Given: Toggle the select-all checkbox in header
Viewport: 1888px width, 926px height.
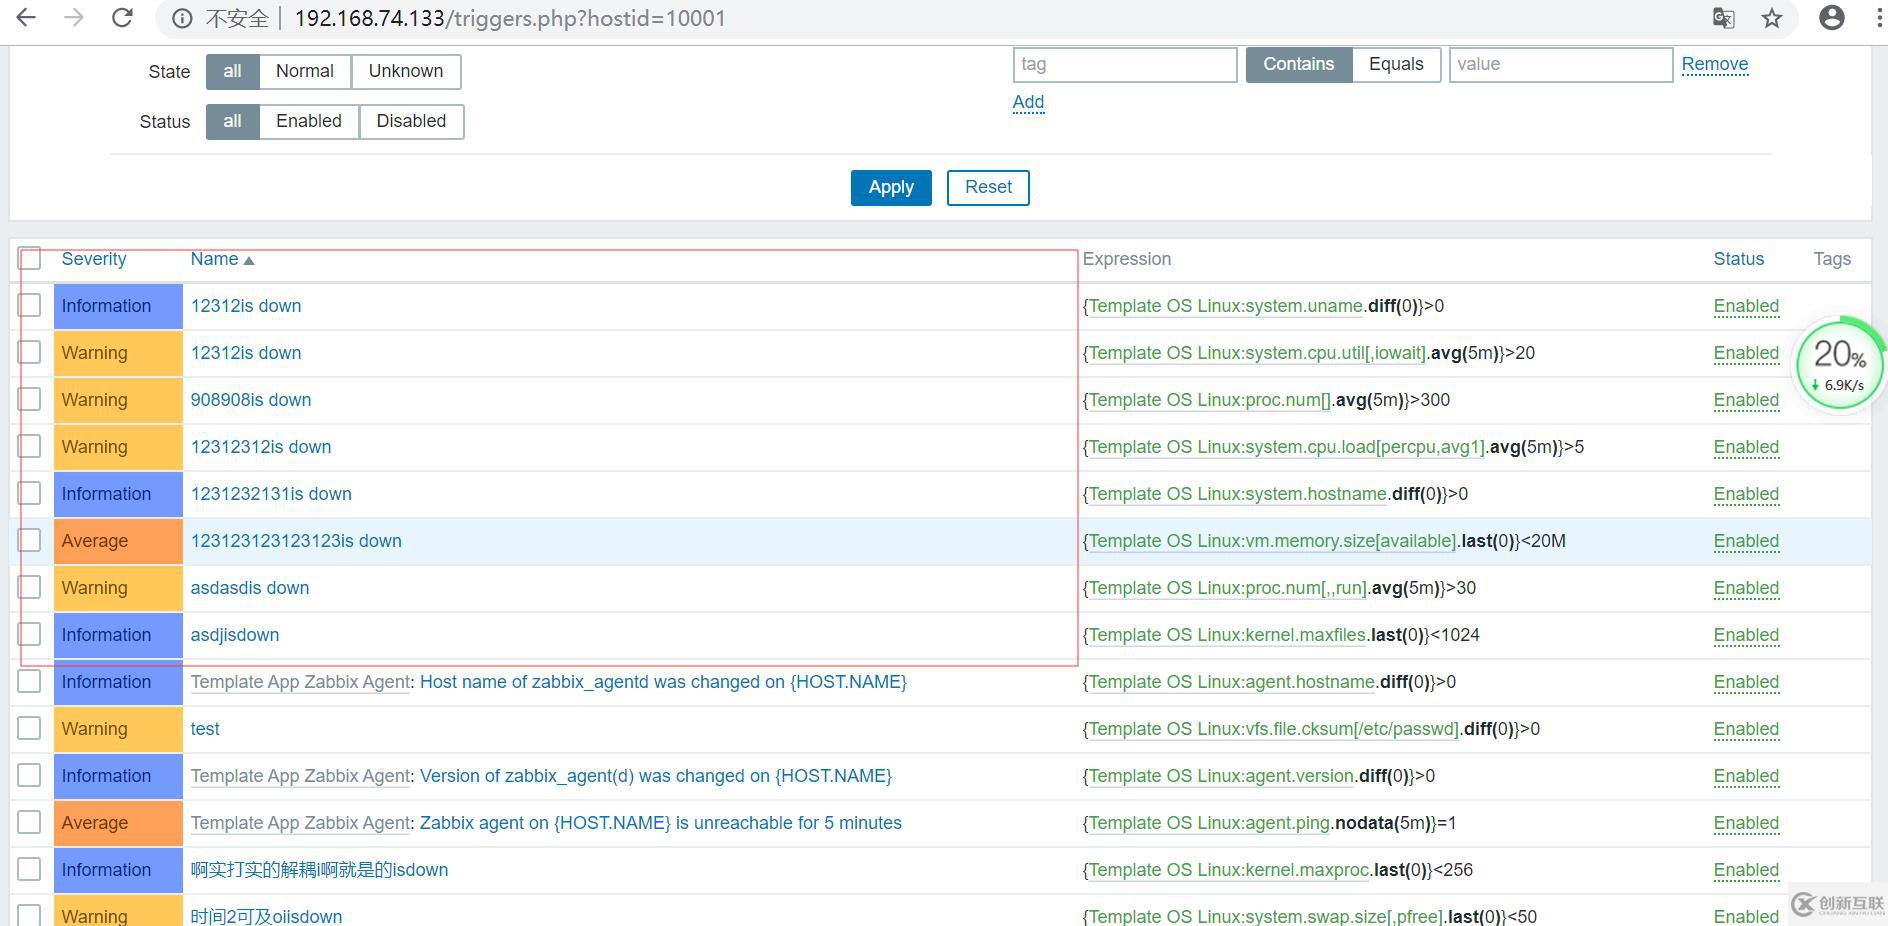Looking at the screenshot, I should pos(30,259).
